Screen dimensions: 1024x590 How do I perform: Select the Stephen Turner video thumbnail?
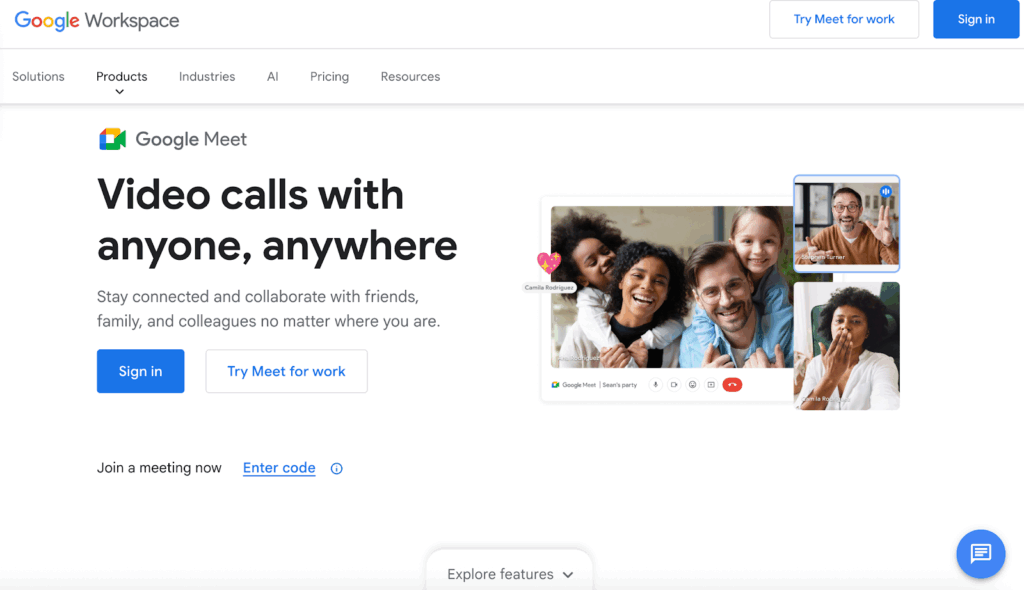846,224
